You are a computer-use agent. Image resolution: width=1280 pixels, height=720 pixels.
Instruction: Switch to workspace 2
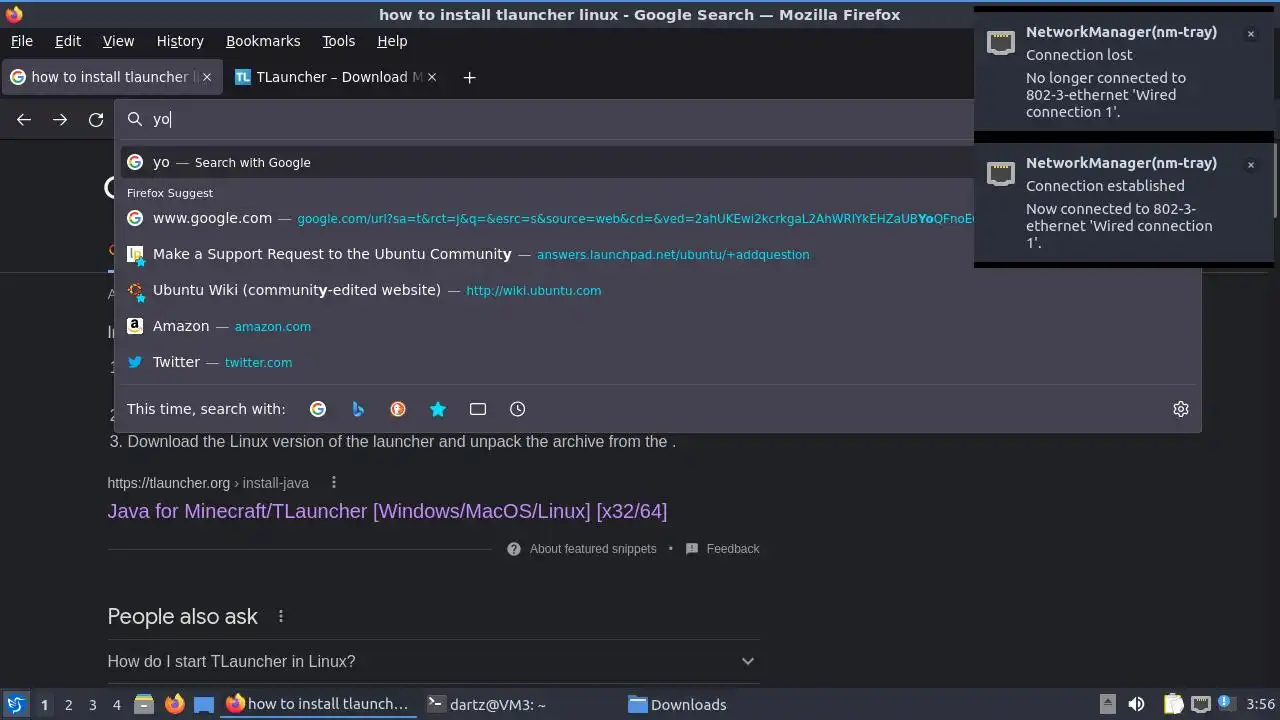pos(68,705)
